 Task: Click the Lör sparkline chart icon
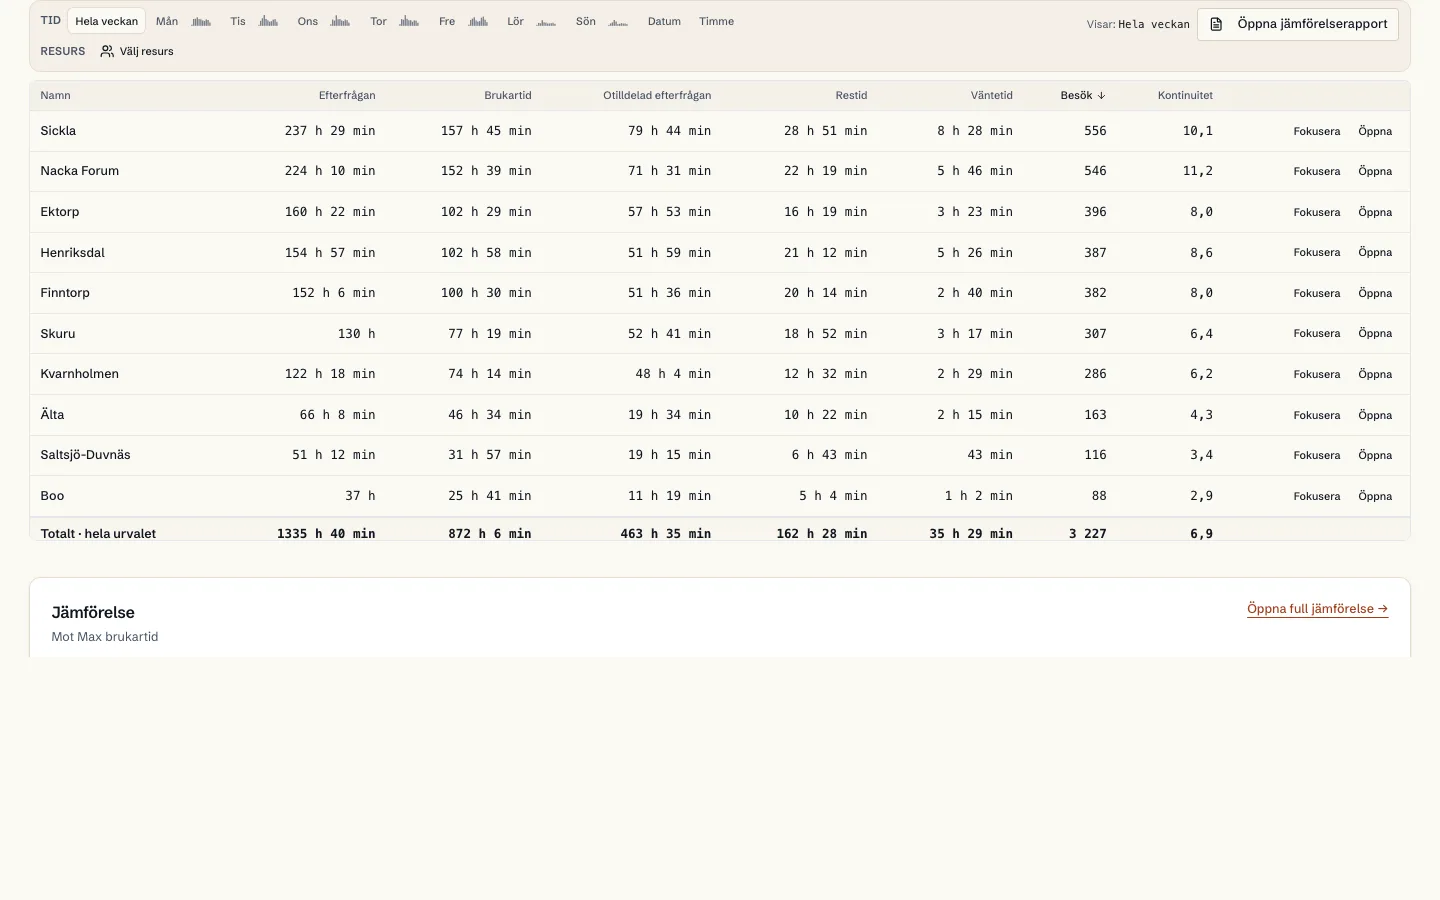(x=546, y=21)
